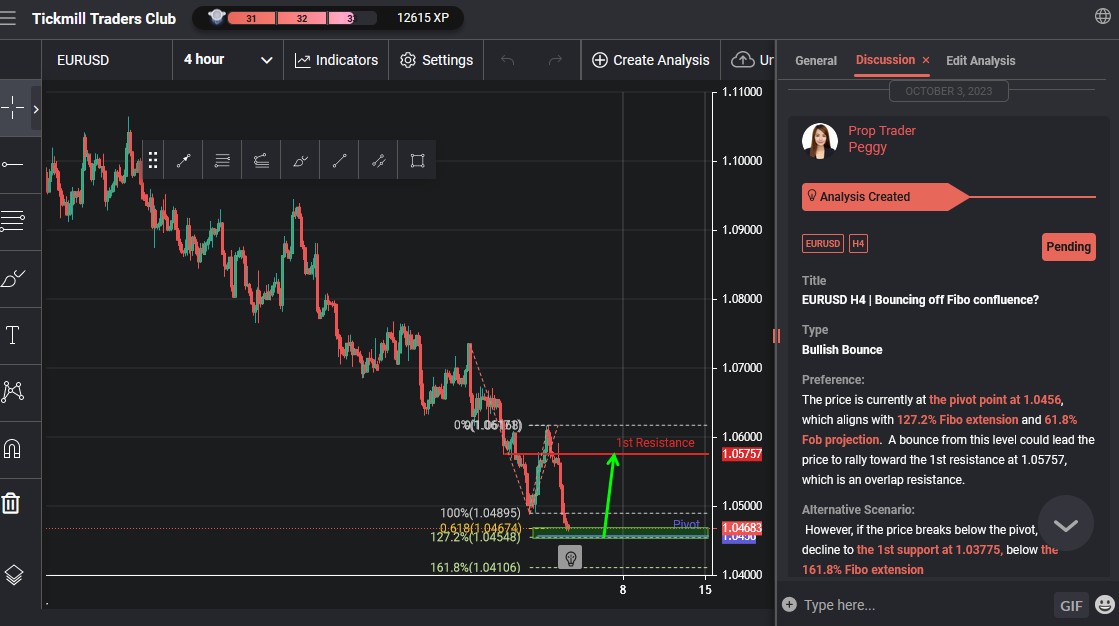
Task: Click the lightbulb analysis marker on chart
Action: [570, 557]
